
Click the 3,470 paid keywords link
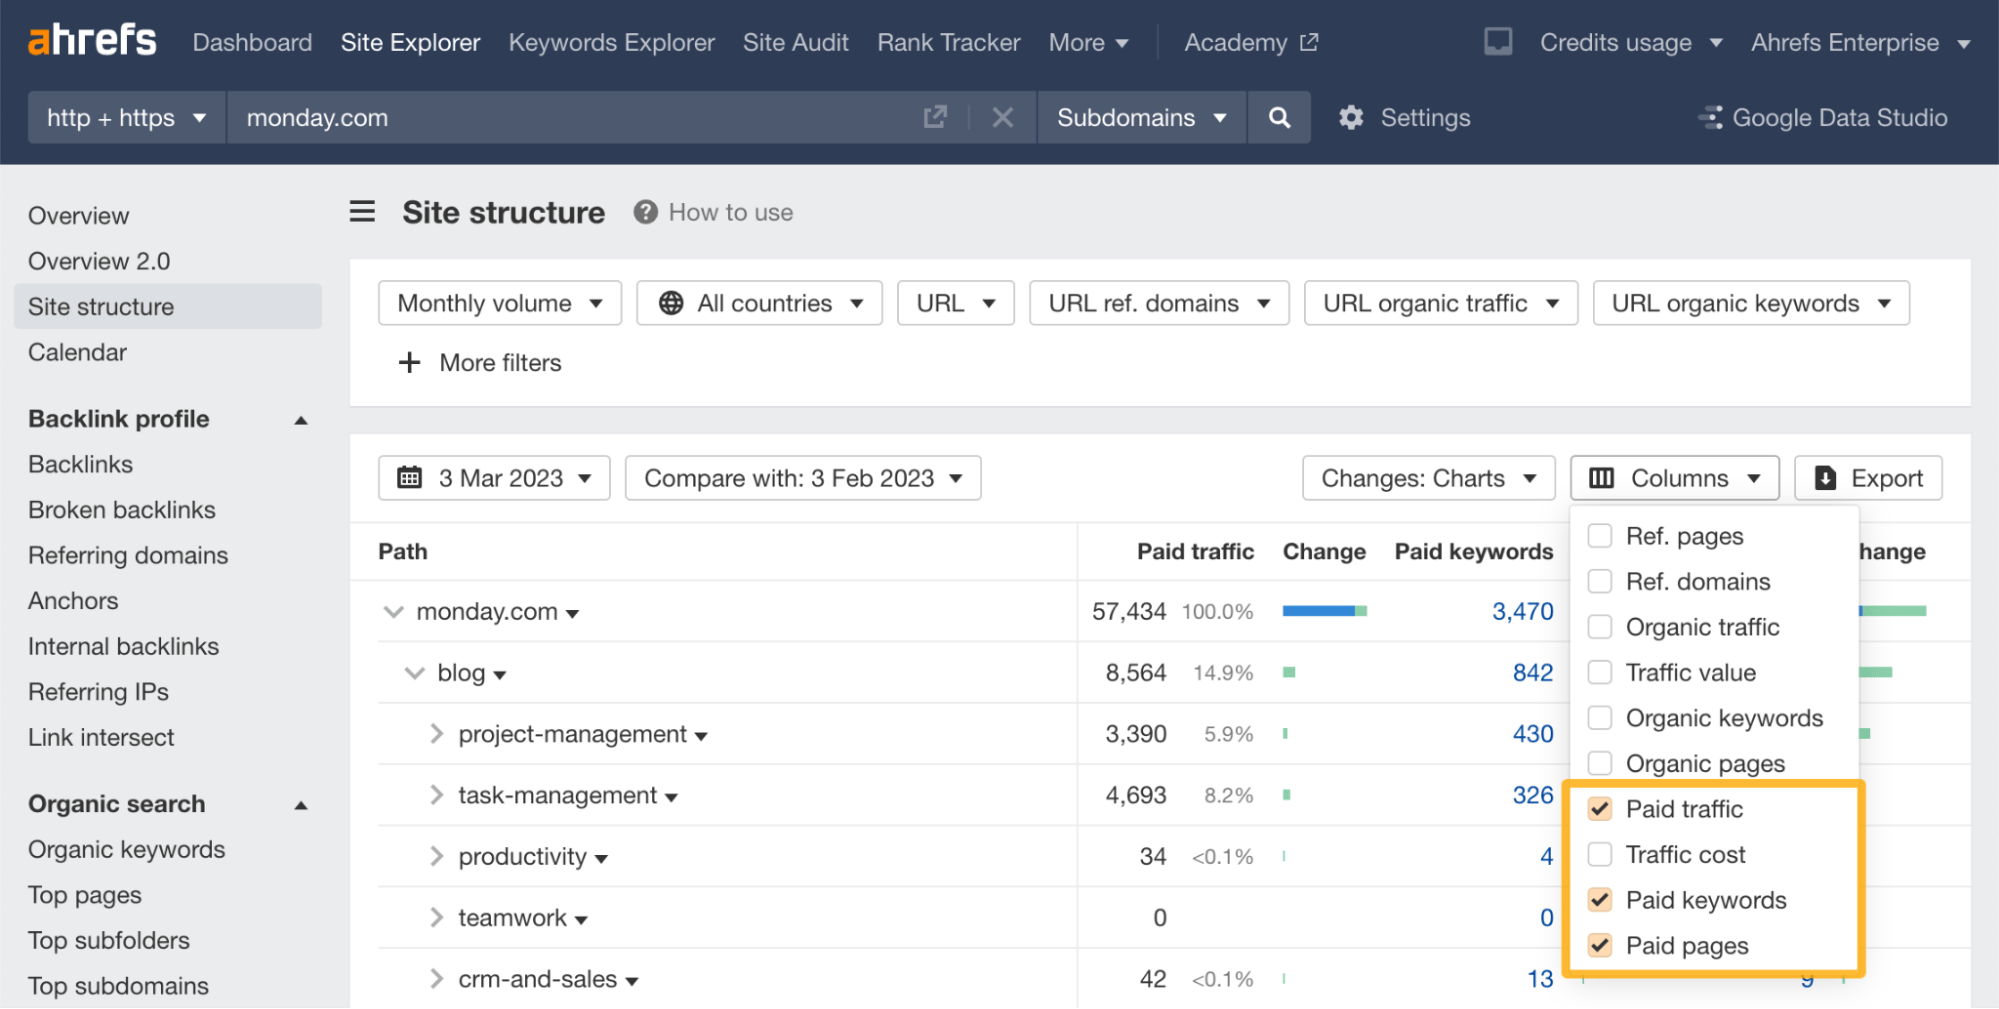point(1522,611)
